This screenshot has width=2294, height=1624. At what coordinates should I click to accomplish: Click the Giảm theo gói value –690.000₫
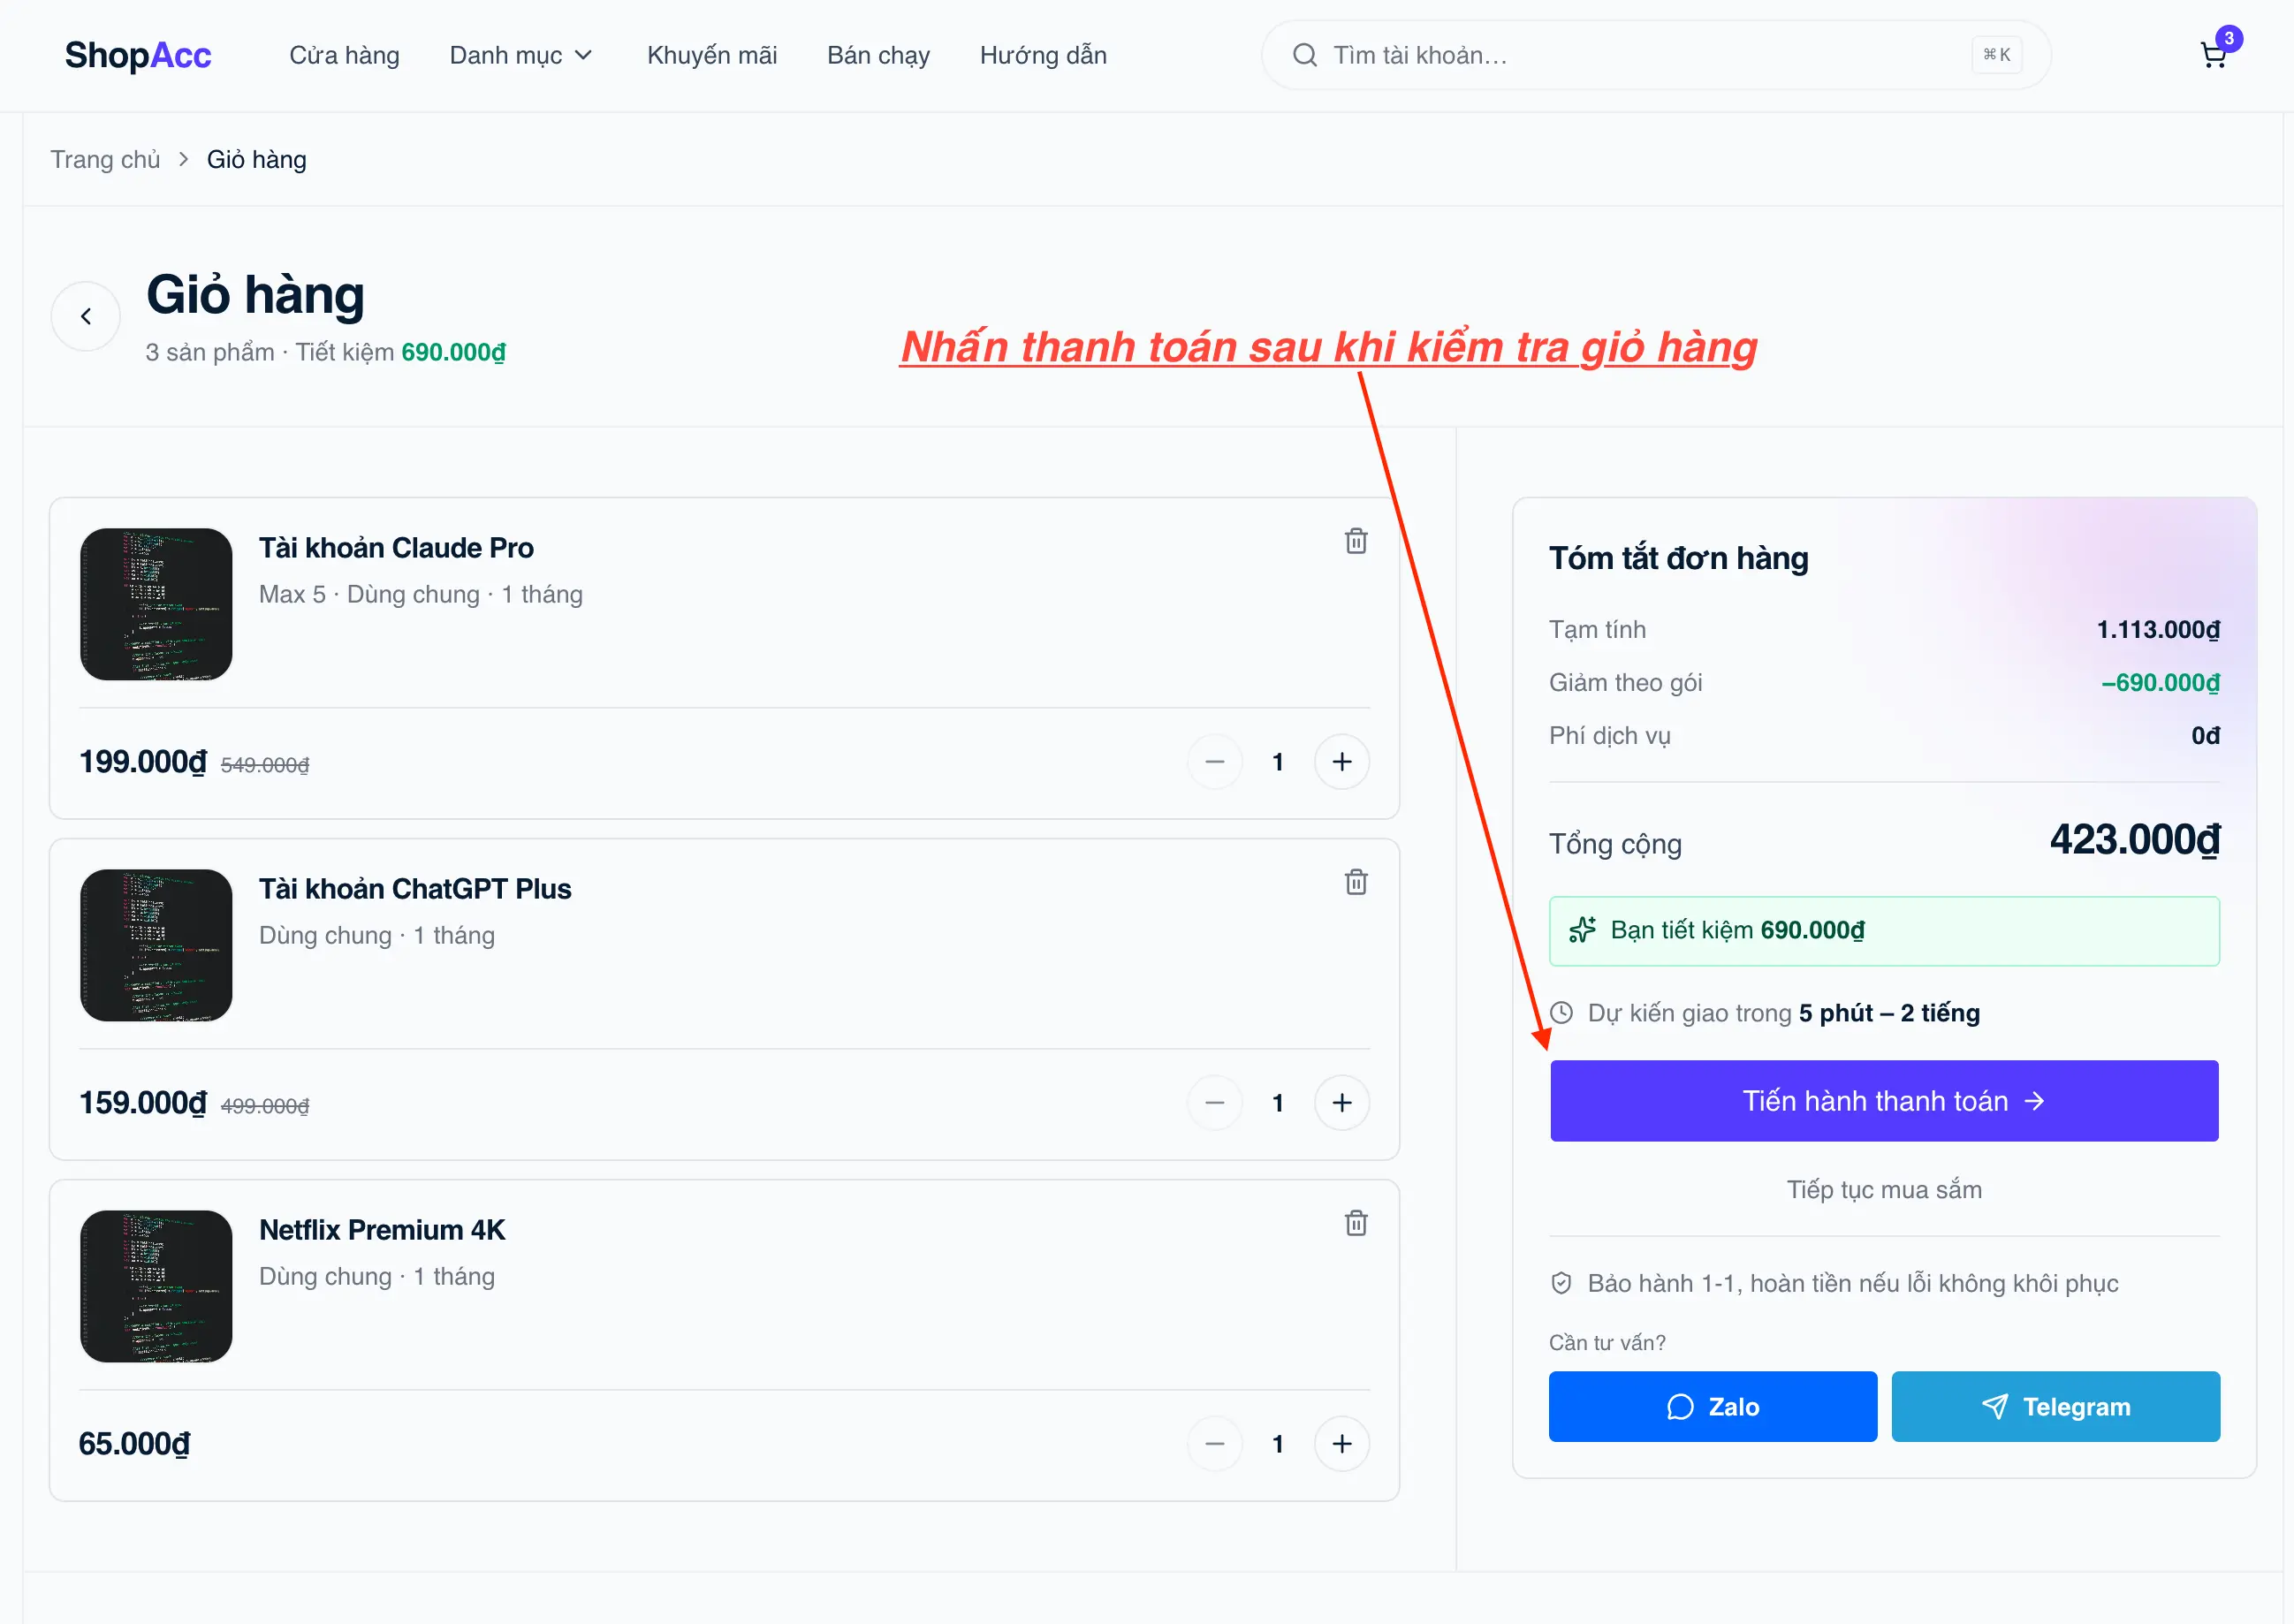coord(2160,683)
